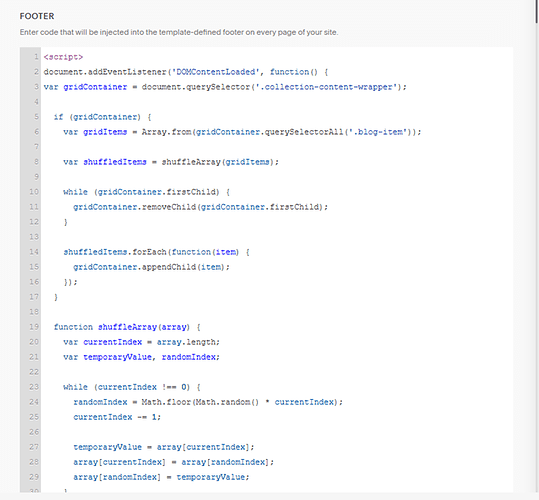Place cursor on the <script> tag line

click(63, 57)
